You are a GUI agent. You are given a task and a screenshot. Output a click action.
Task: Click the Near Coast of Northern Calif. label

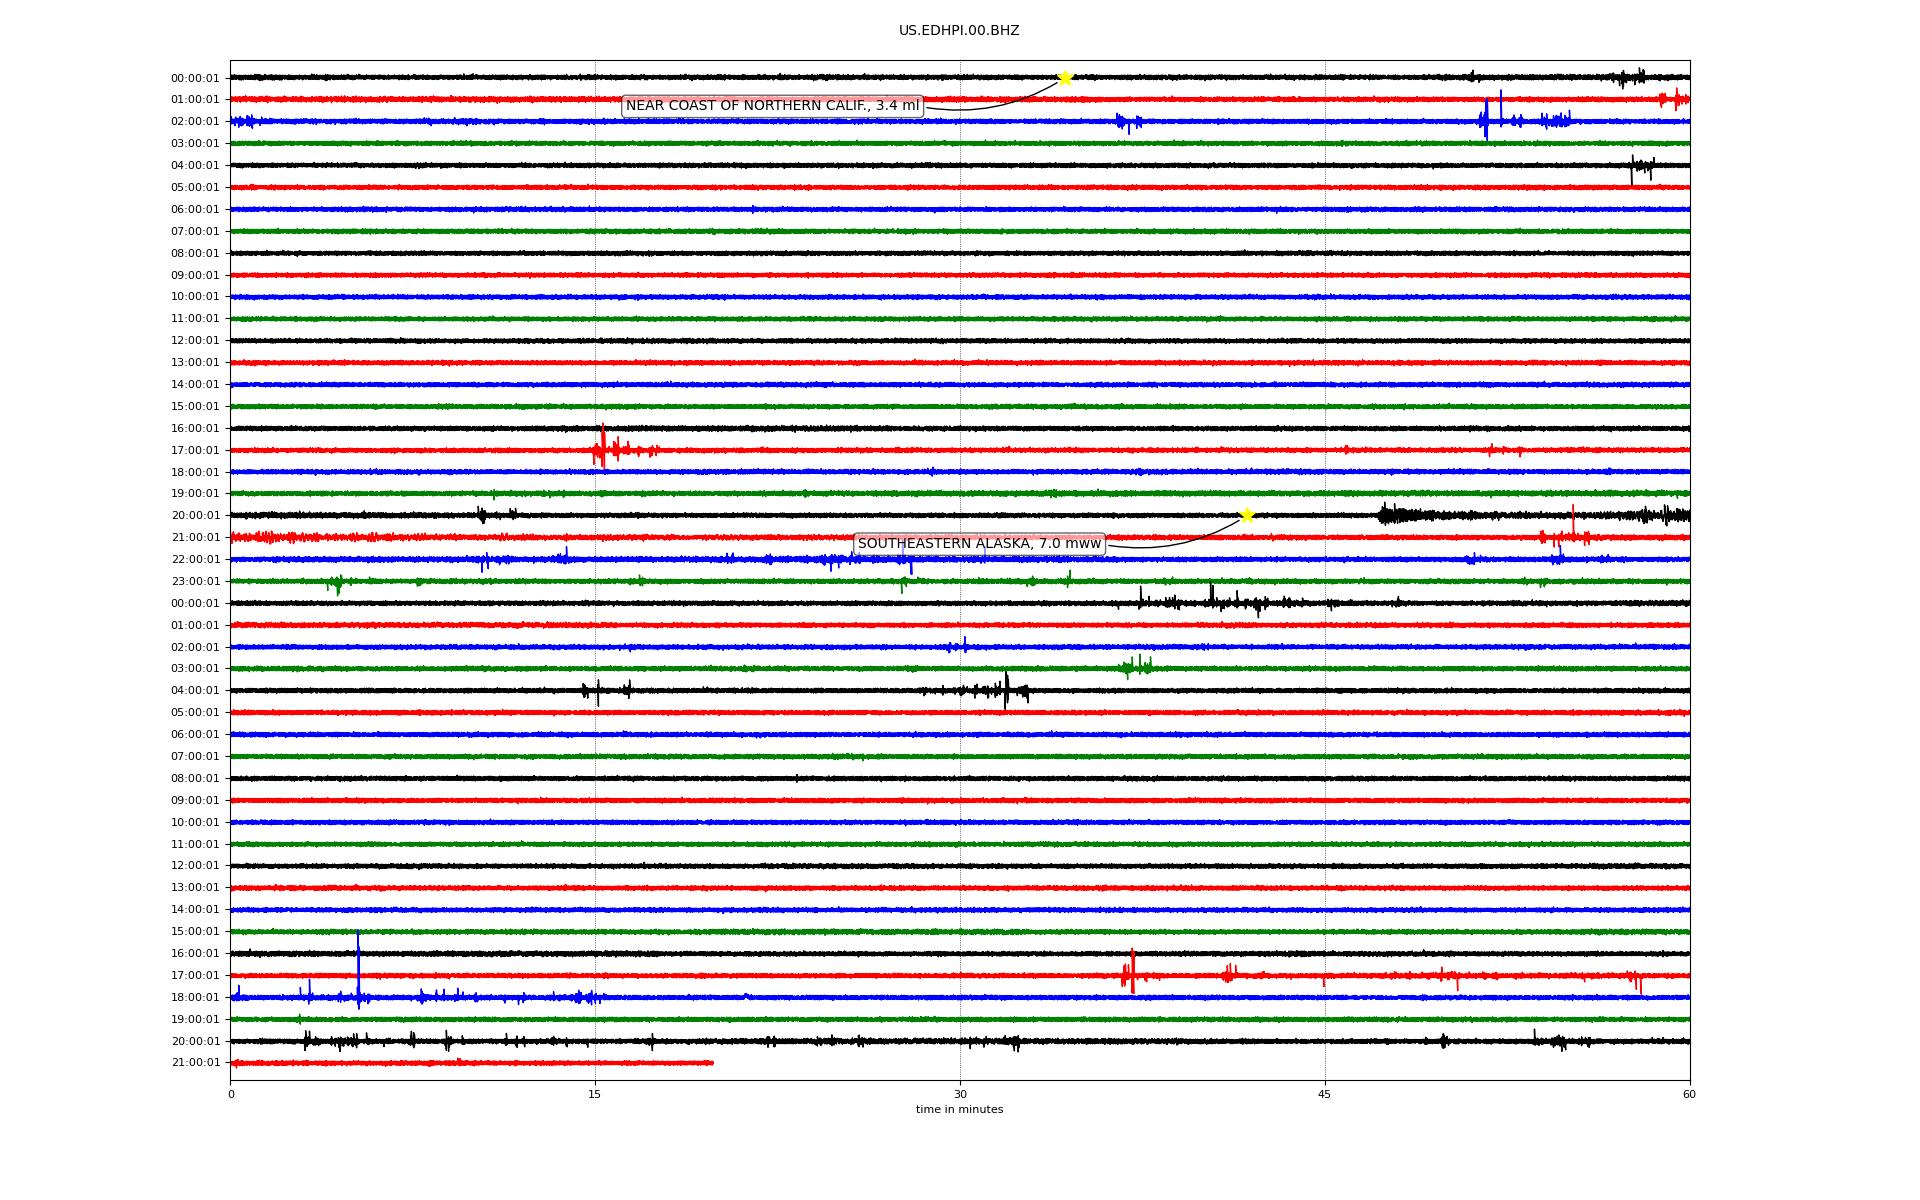pos(772,106)
